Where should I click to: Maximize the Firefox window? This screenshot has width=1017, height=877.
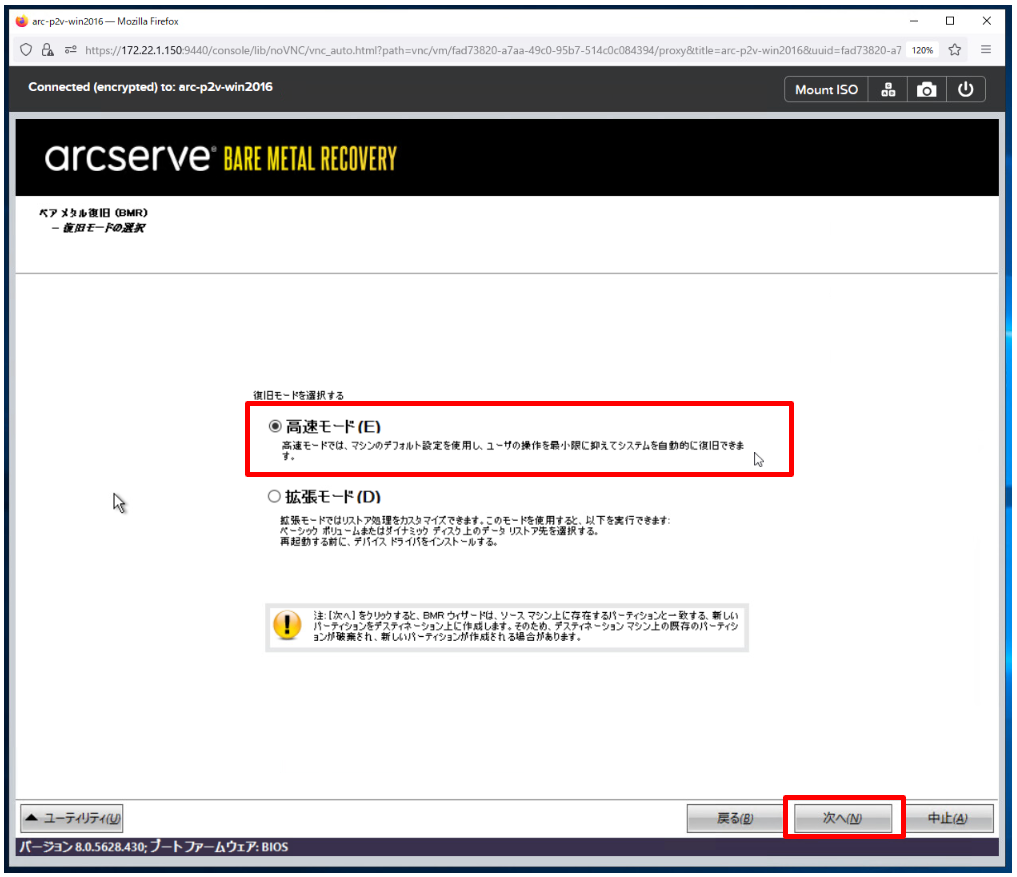[x=950, y=21]
